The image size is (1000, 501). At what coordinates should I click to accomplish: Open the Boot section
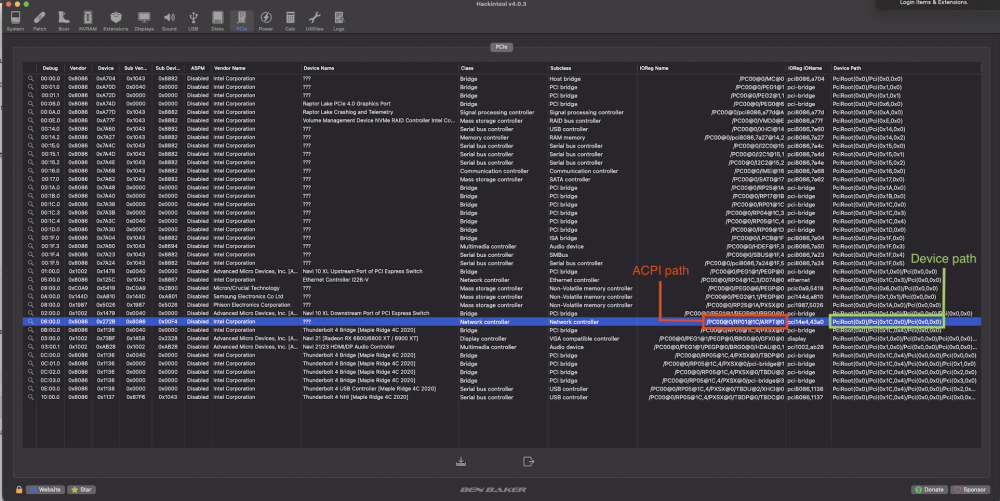point(64,20)
